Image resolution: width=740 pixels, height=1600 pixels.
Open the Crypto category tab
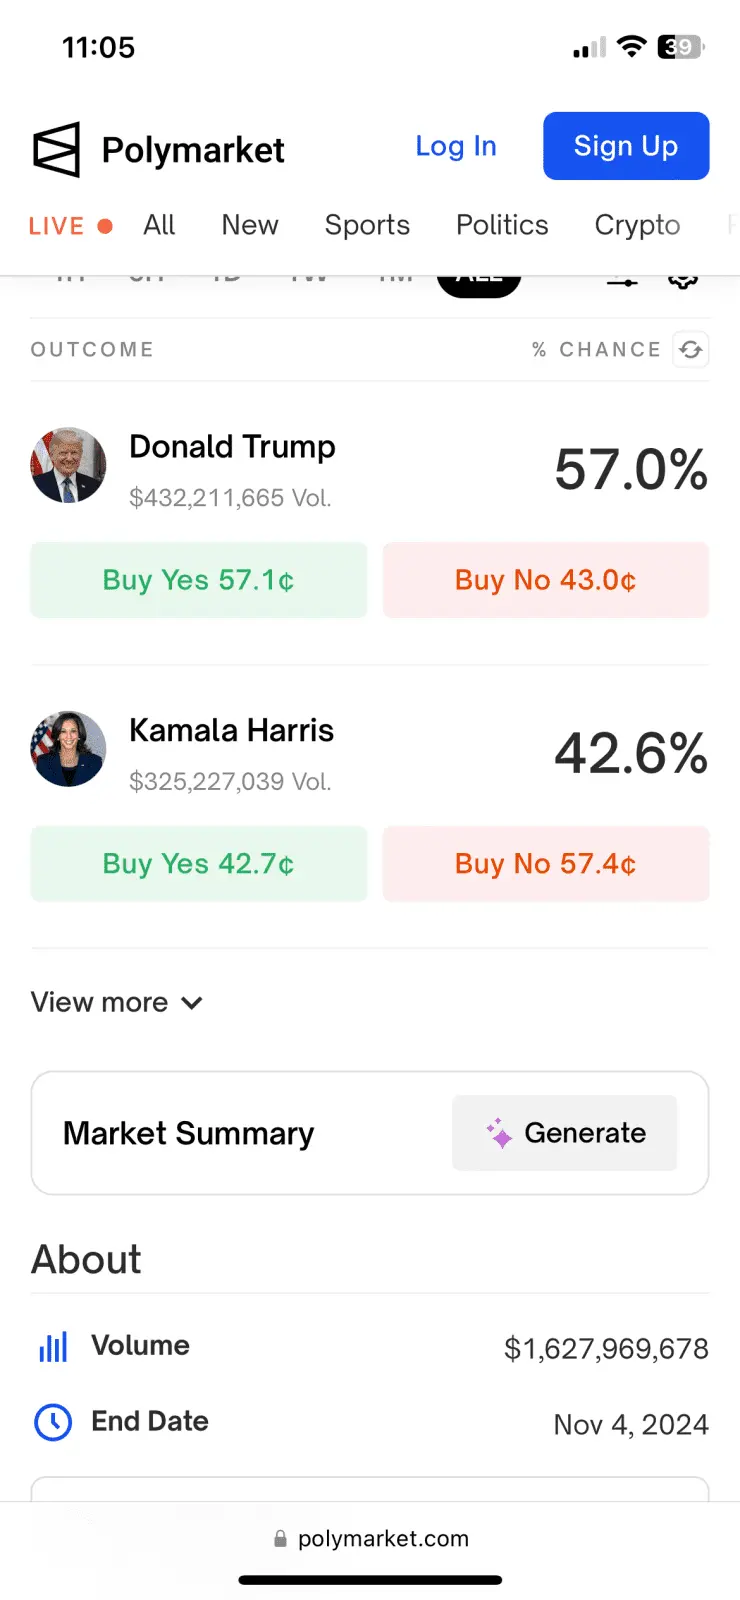point(637,225)
